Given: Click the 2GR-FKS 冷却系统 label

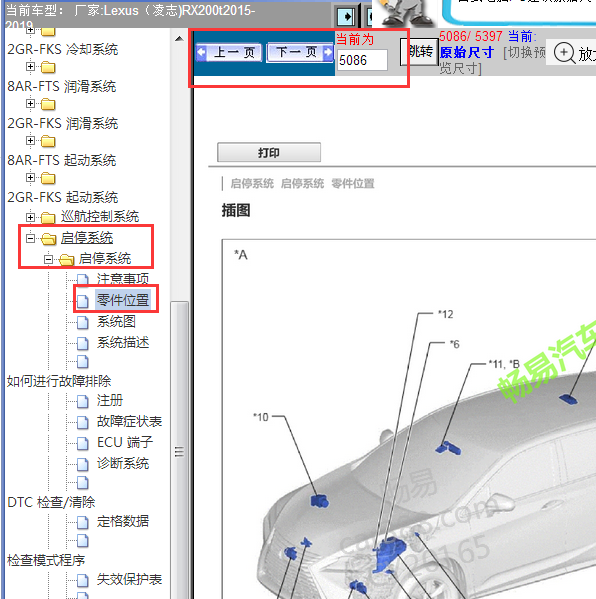Looking at the screenshot, I should tap(63, 49).
